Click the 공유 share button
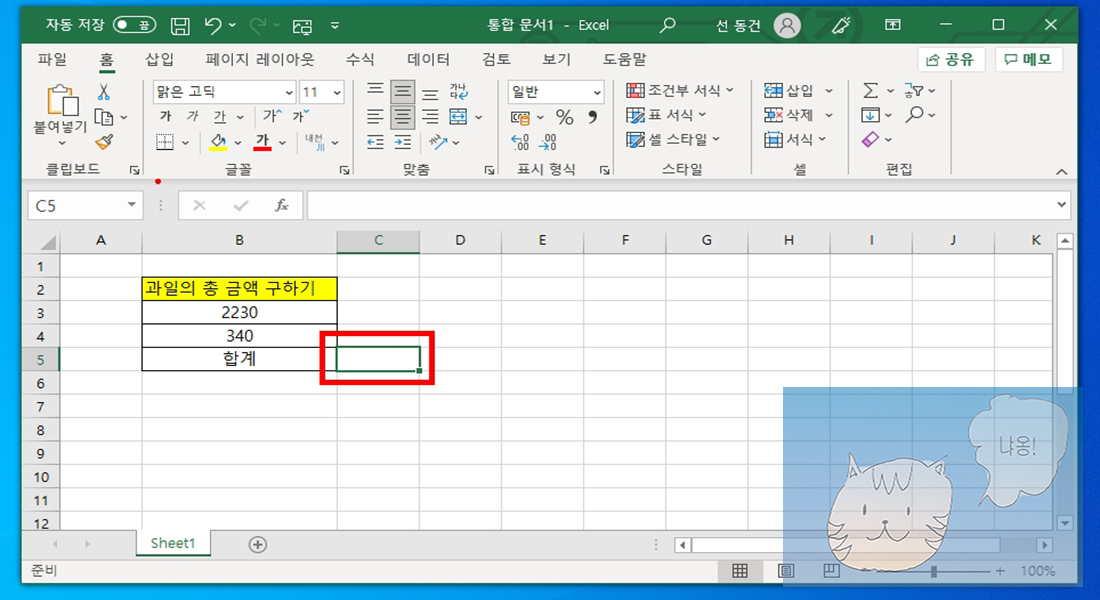Viewport: 1100px width, 600px height. tap(951, 60)
